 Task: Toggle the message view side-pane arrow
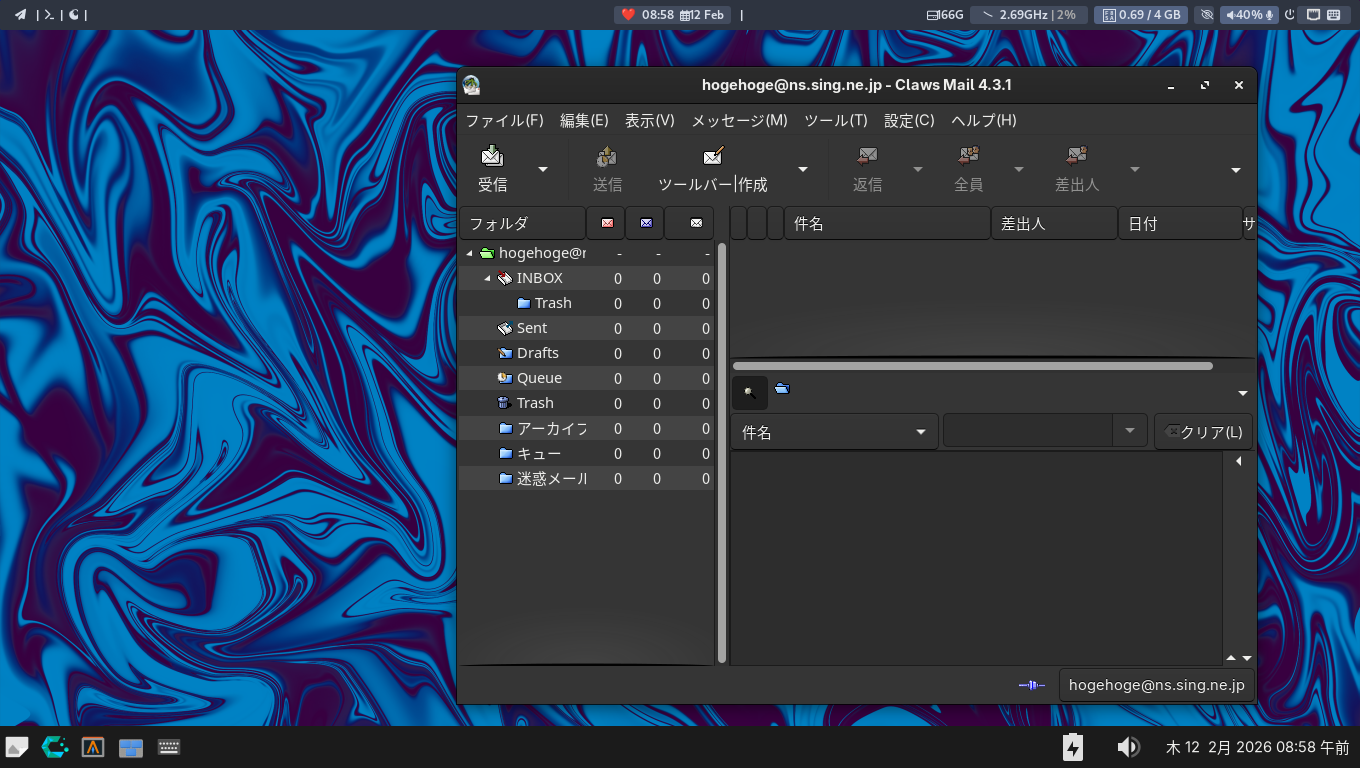pos(1239,461)
